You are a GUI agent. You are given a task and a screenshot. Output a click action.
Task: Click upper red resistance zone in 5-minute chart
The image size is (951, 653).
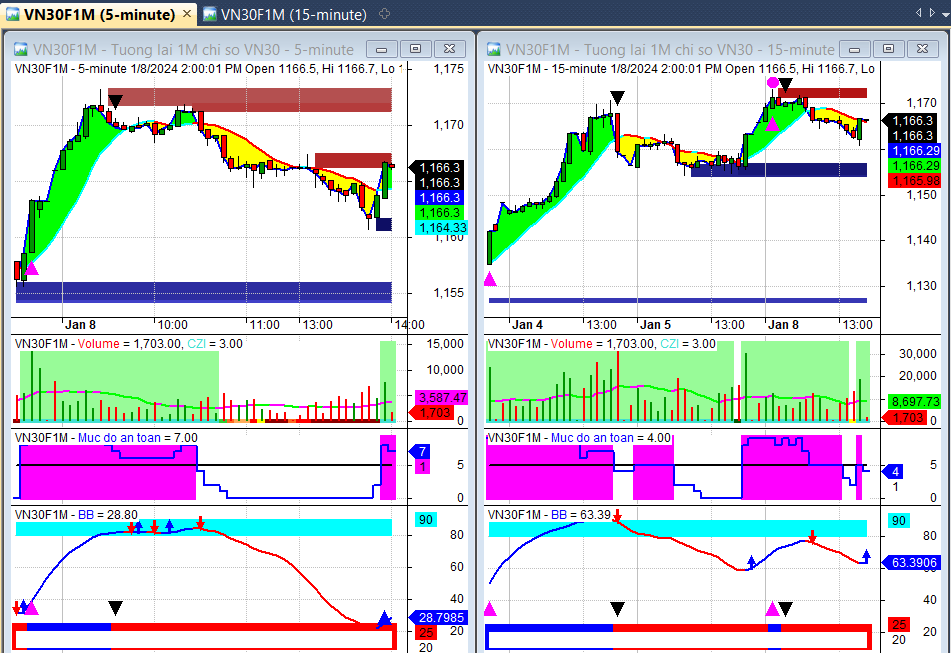[250, 100]
